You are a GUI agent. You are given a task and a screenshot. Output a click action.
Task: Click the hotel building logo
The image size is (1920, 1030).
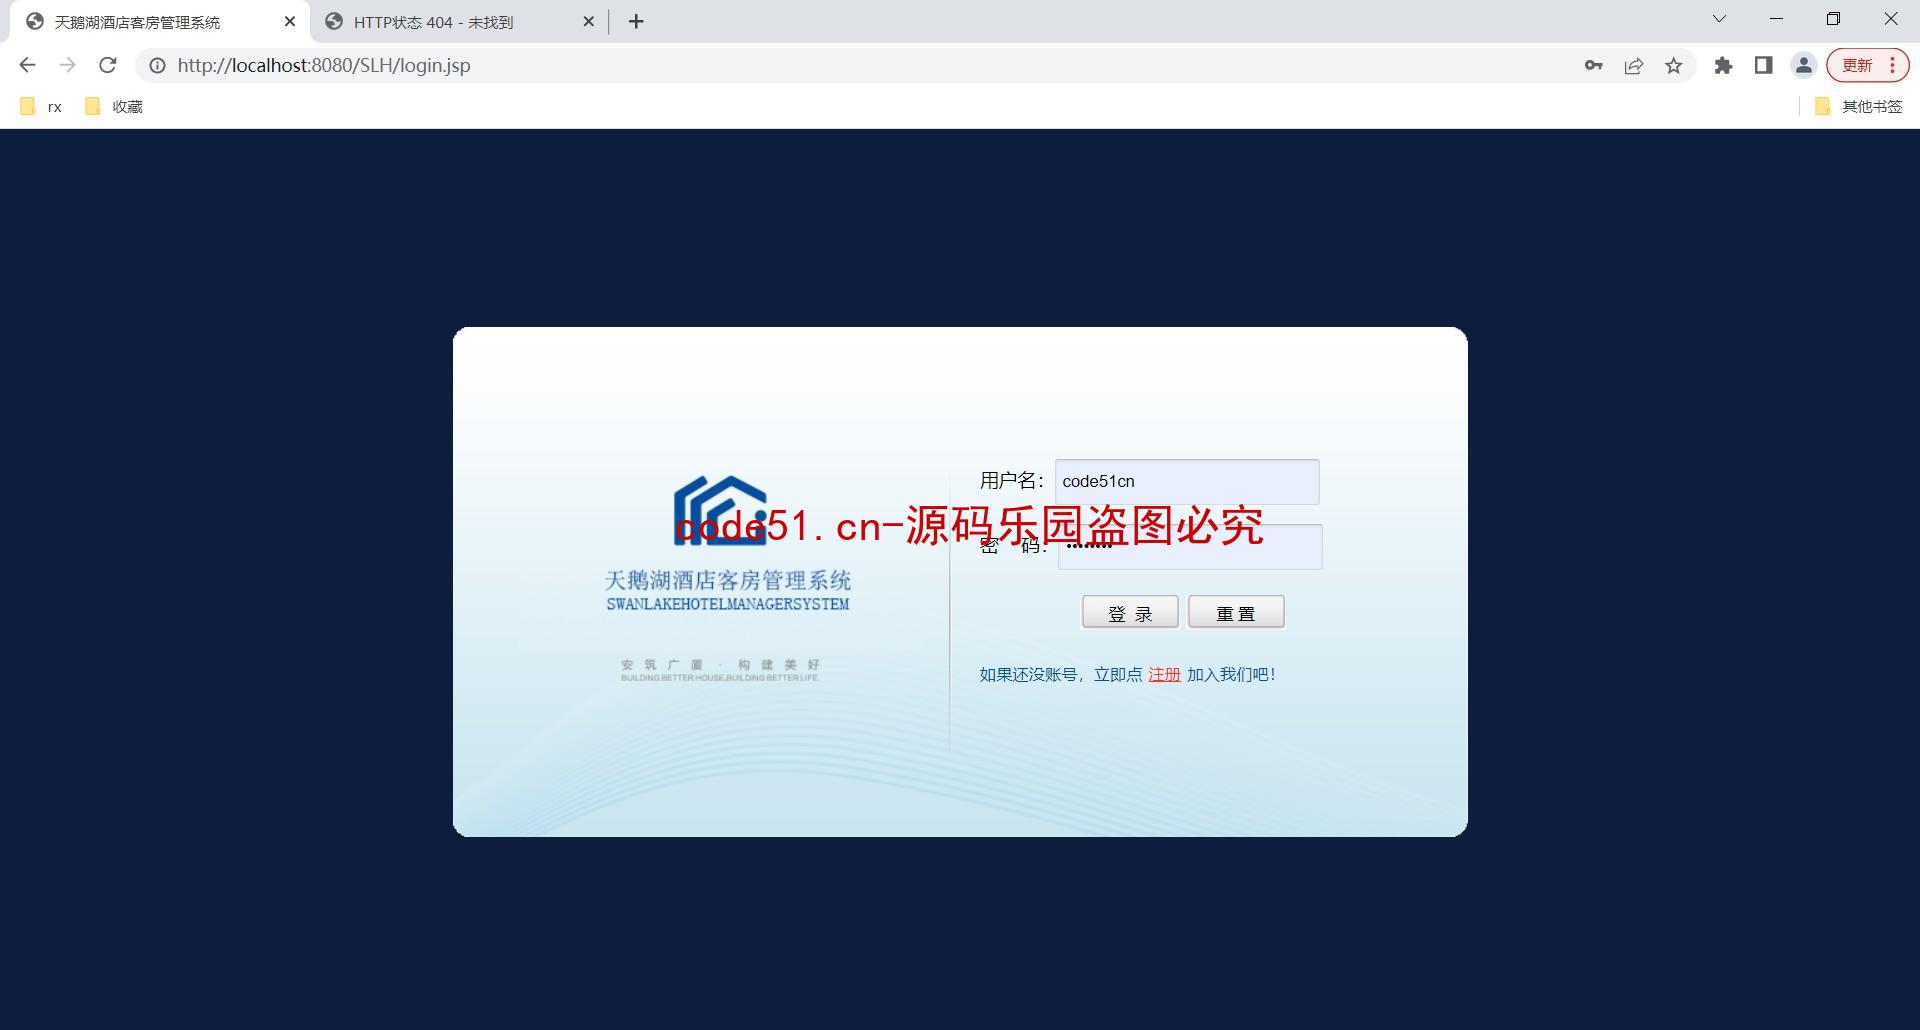(720, 510)
